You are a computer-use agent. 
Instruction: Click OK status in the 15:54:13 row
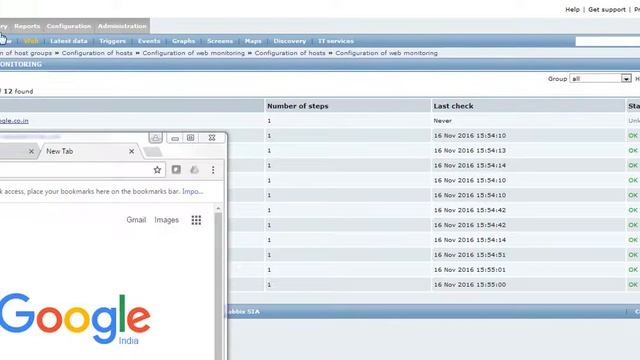coord(633,151)
